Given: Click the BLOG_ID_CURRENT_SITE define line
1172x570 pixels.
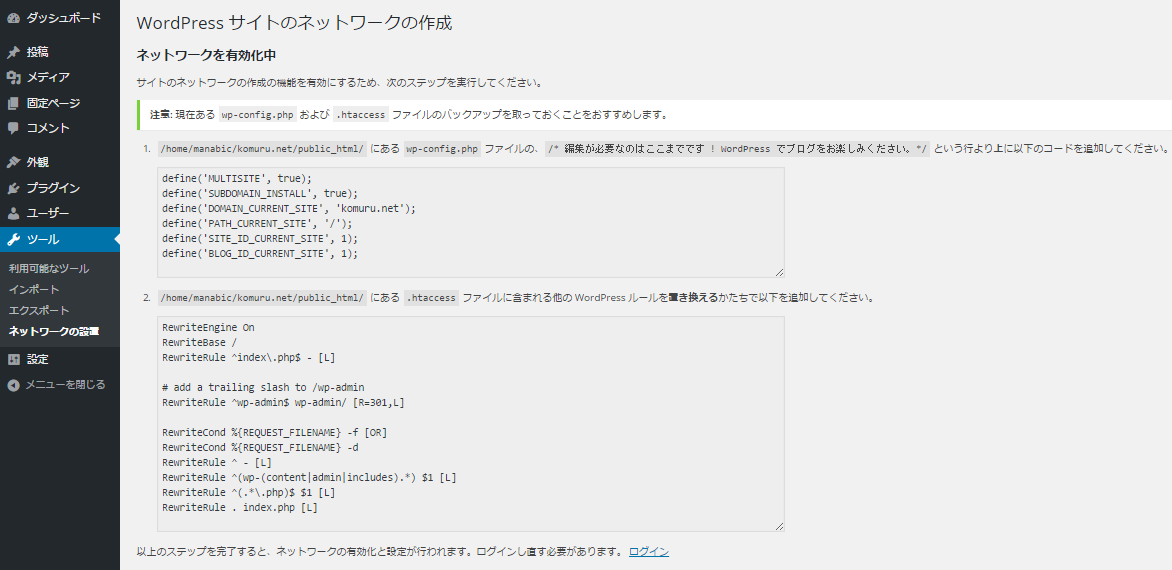Looking at the screenshot, I should click(x=260, y=253).
